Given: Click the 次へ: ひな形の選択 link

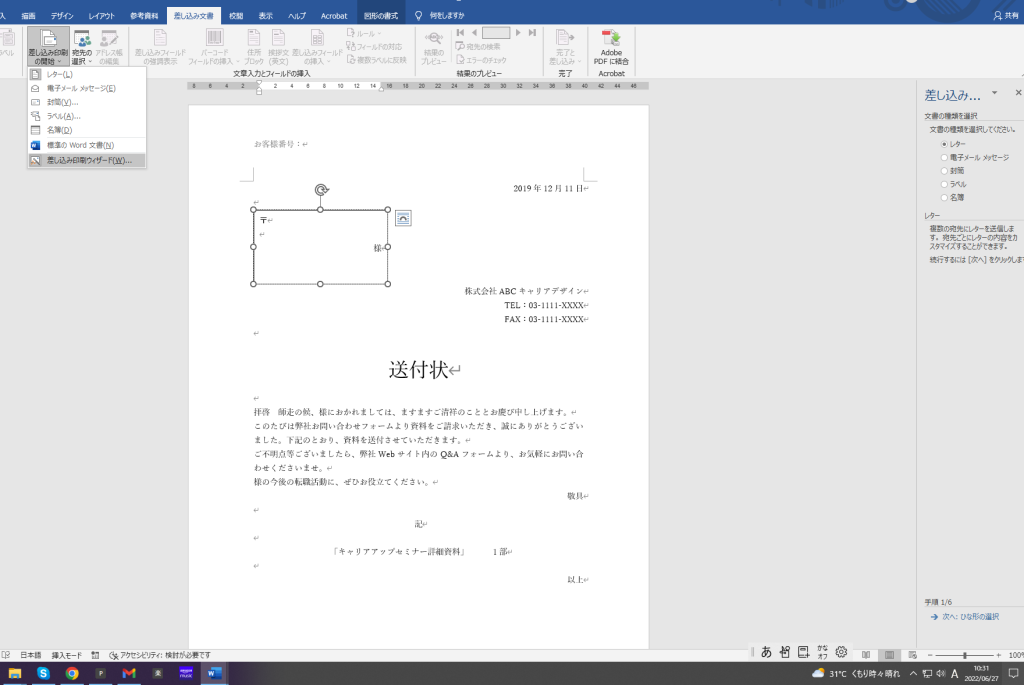Looking at the screenshot, I should pyautogui.click(x=970, y=617).
